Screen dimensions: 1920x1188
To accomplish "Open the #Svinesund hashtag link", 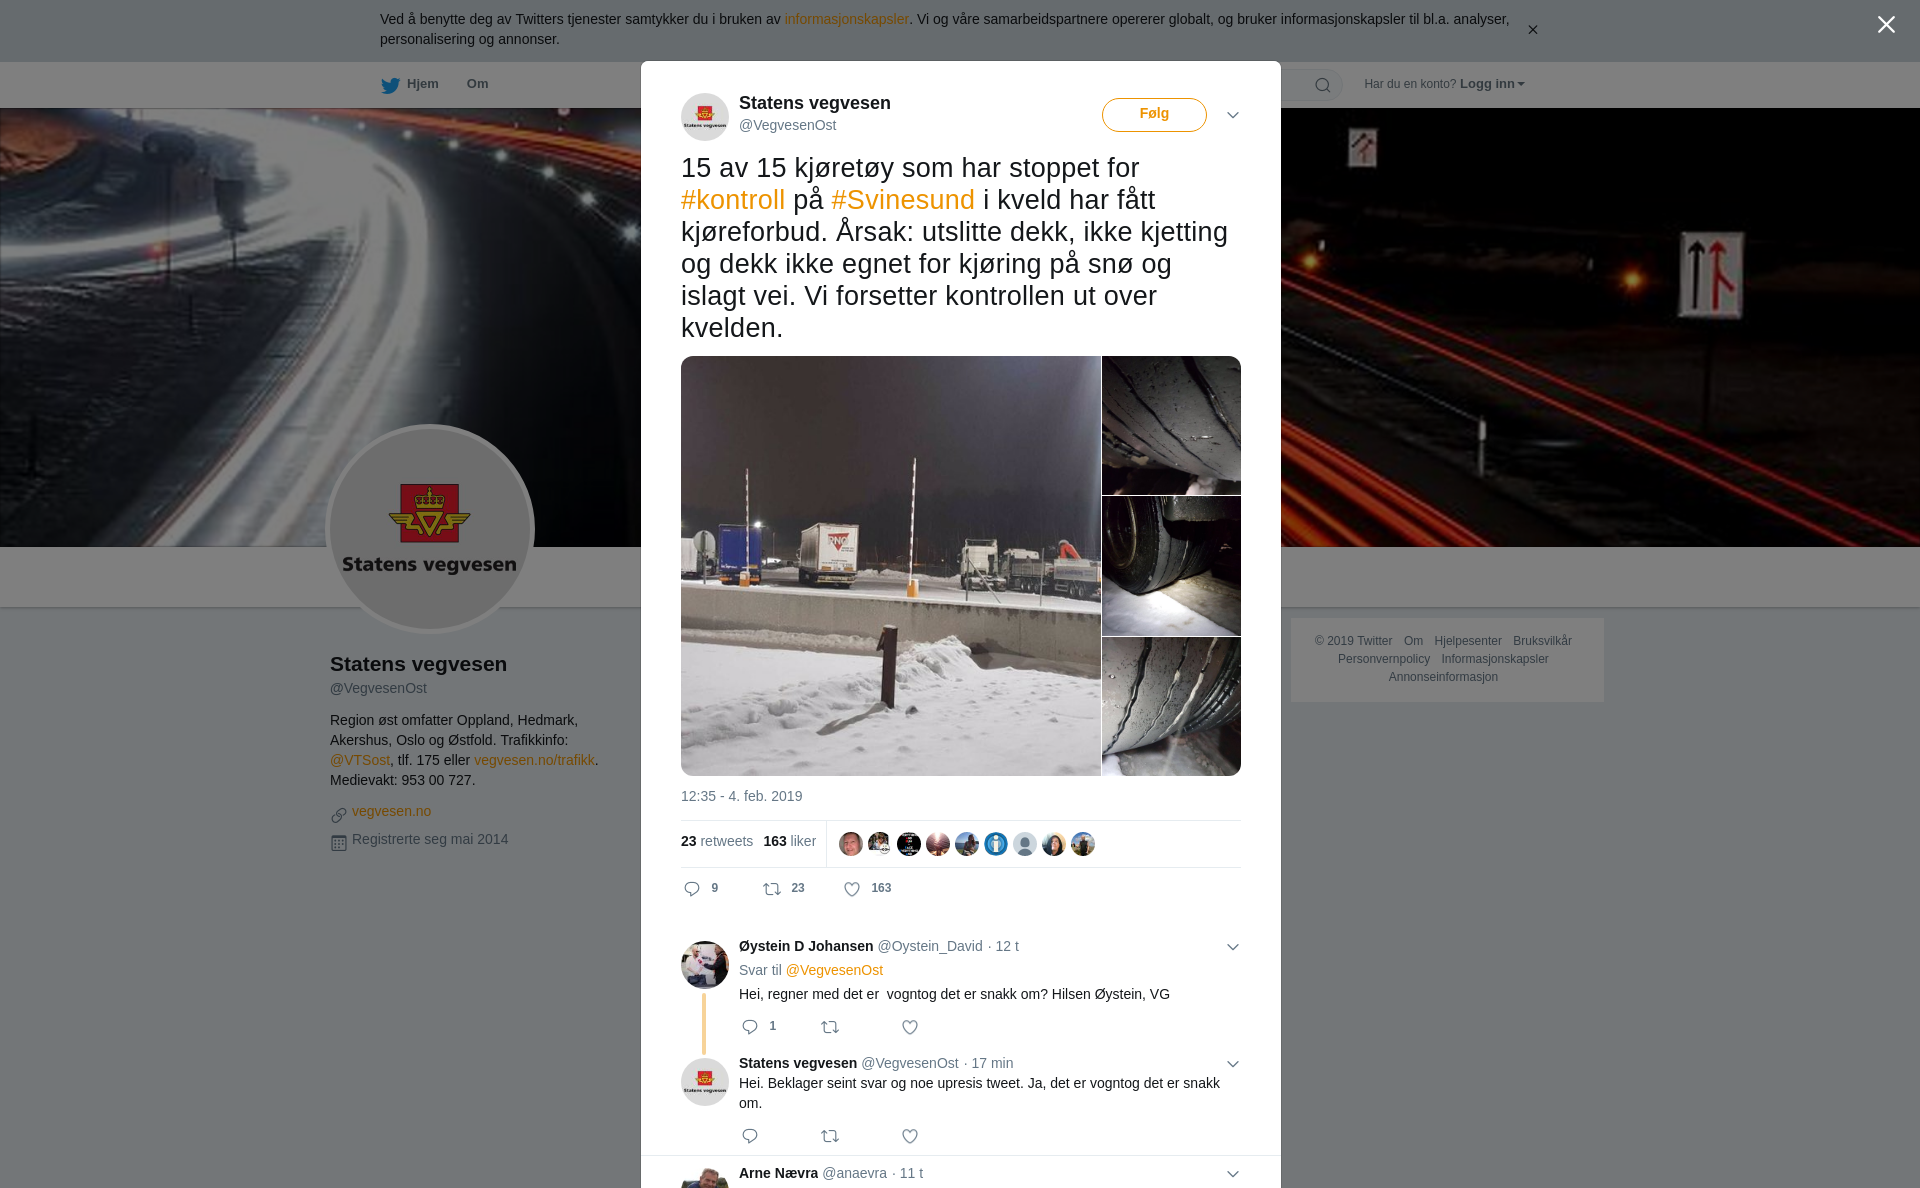I will tap(903, 200).
